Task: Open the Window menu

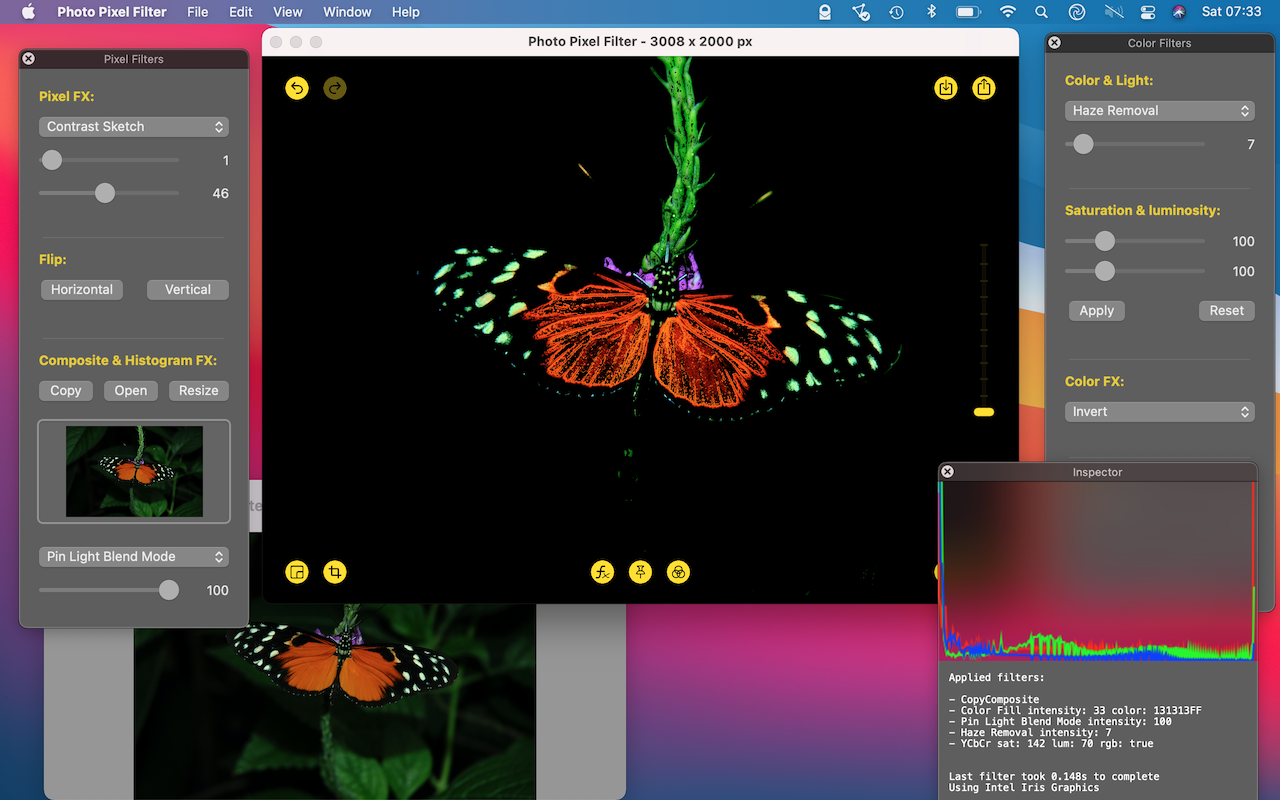Action: click(347, 12)
